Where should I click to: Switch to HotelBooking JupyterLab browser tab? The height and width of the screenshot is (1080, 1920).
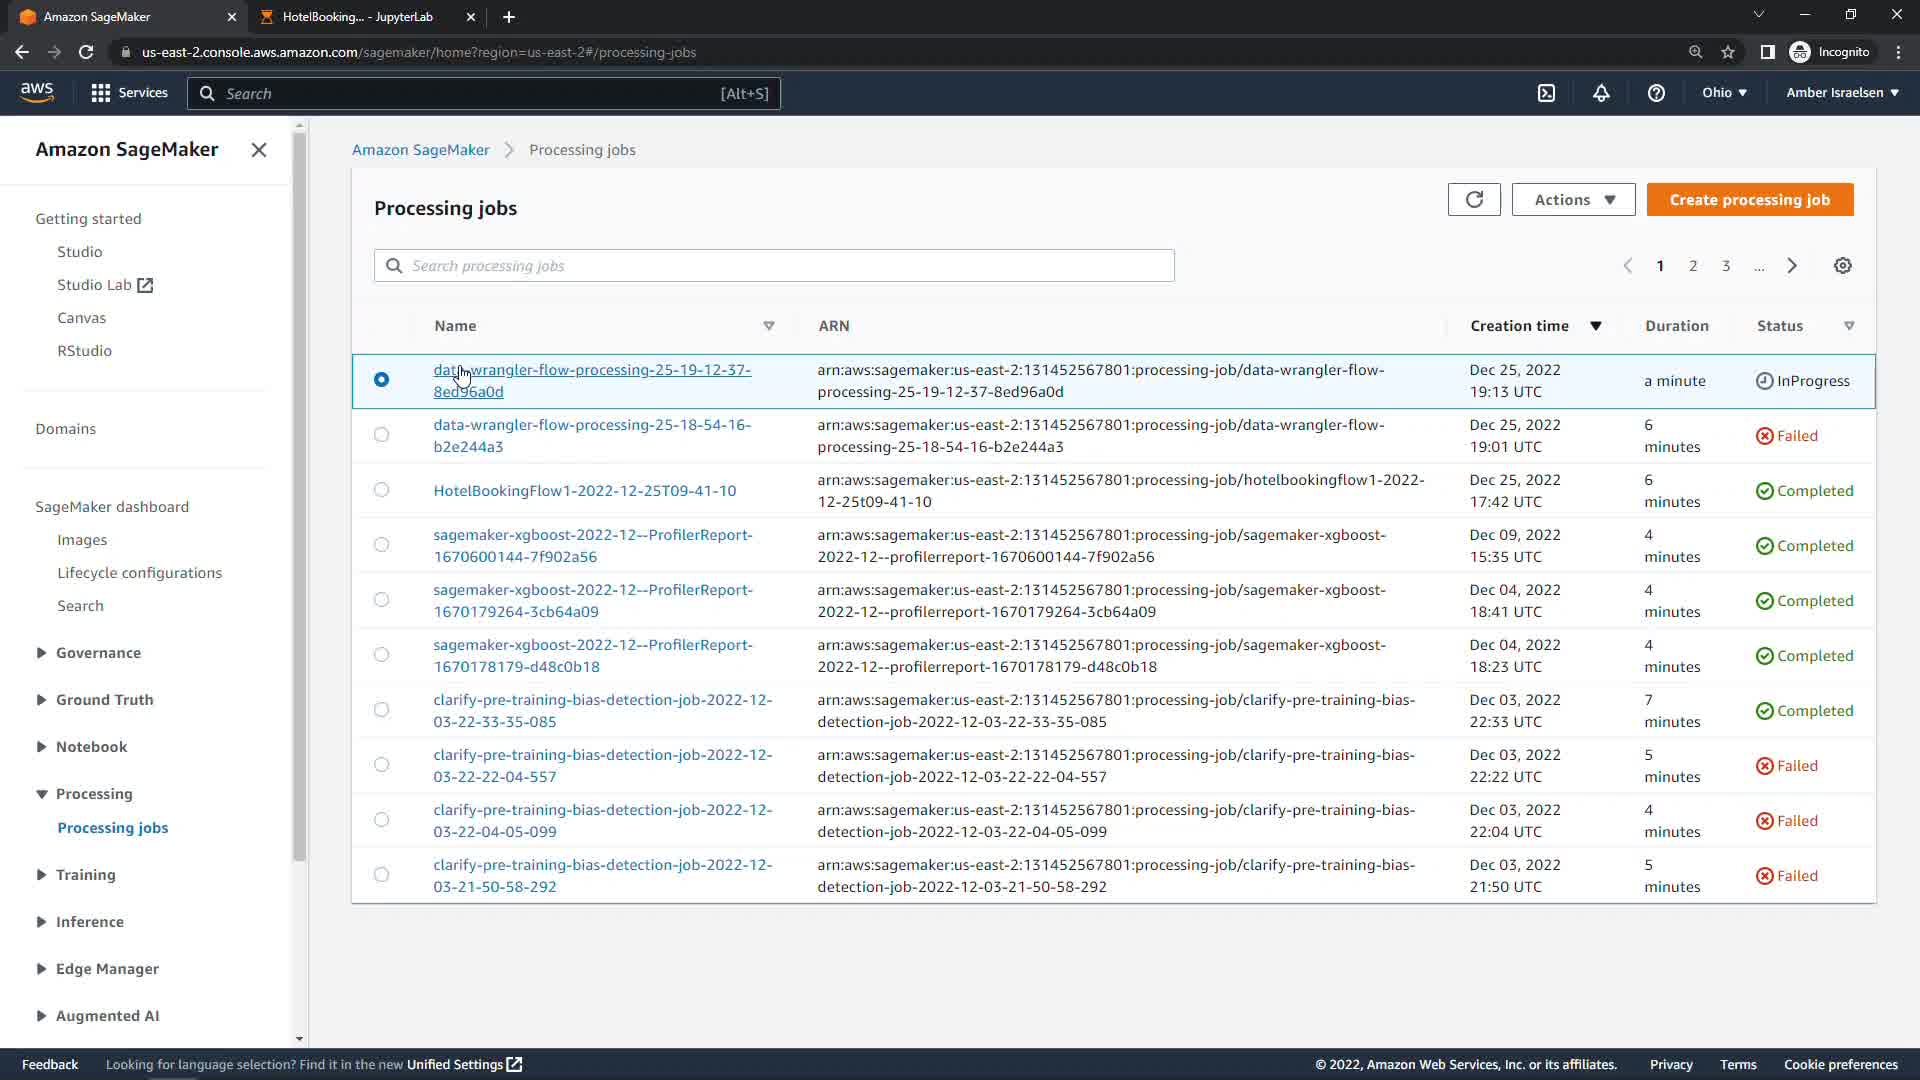click(357, 17)
